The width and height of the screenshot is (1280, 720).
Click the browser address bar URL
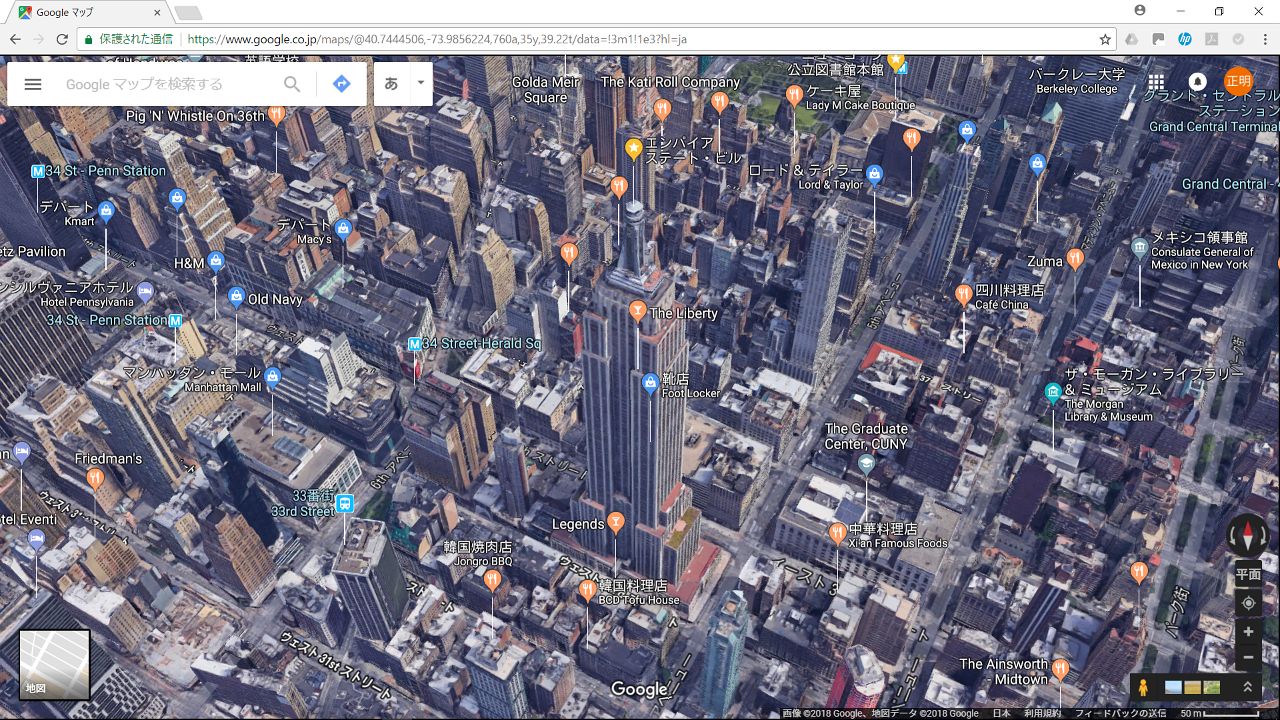(x=437, y=39)
